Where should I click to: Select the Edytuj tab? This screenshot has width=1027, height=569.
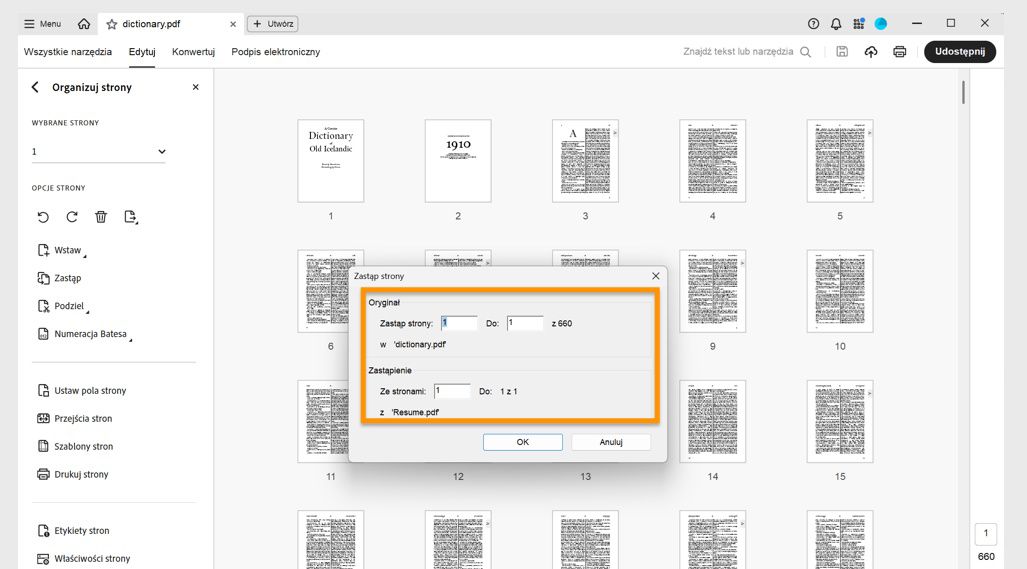(142, 52)
